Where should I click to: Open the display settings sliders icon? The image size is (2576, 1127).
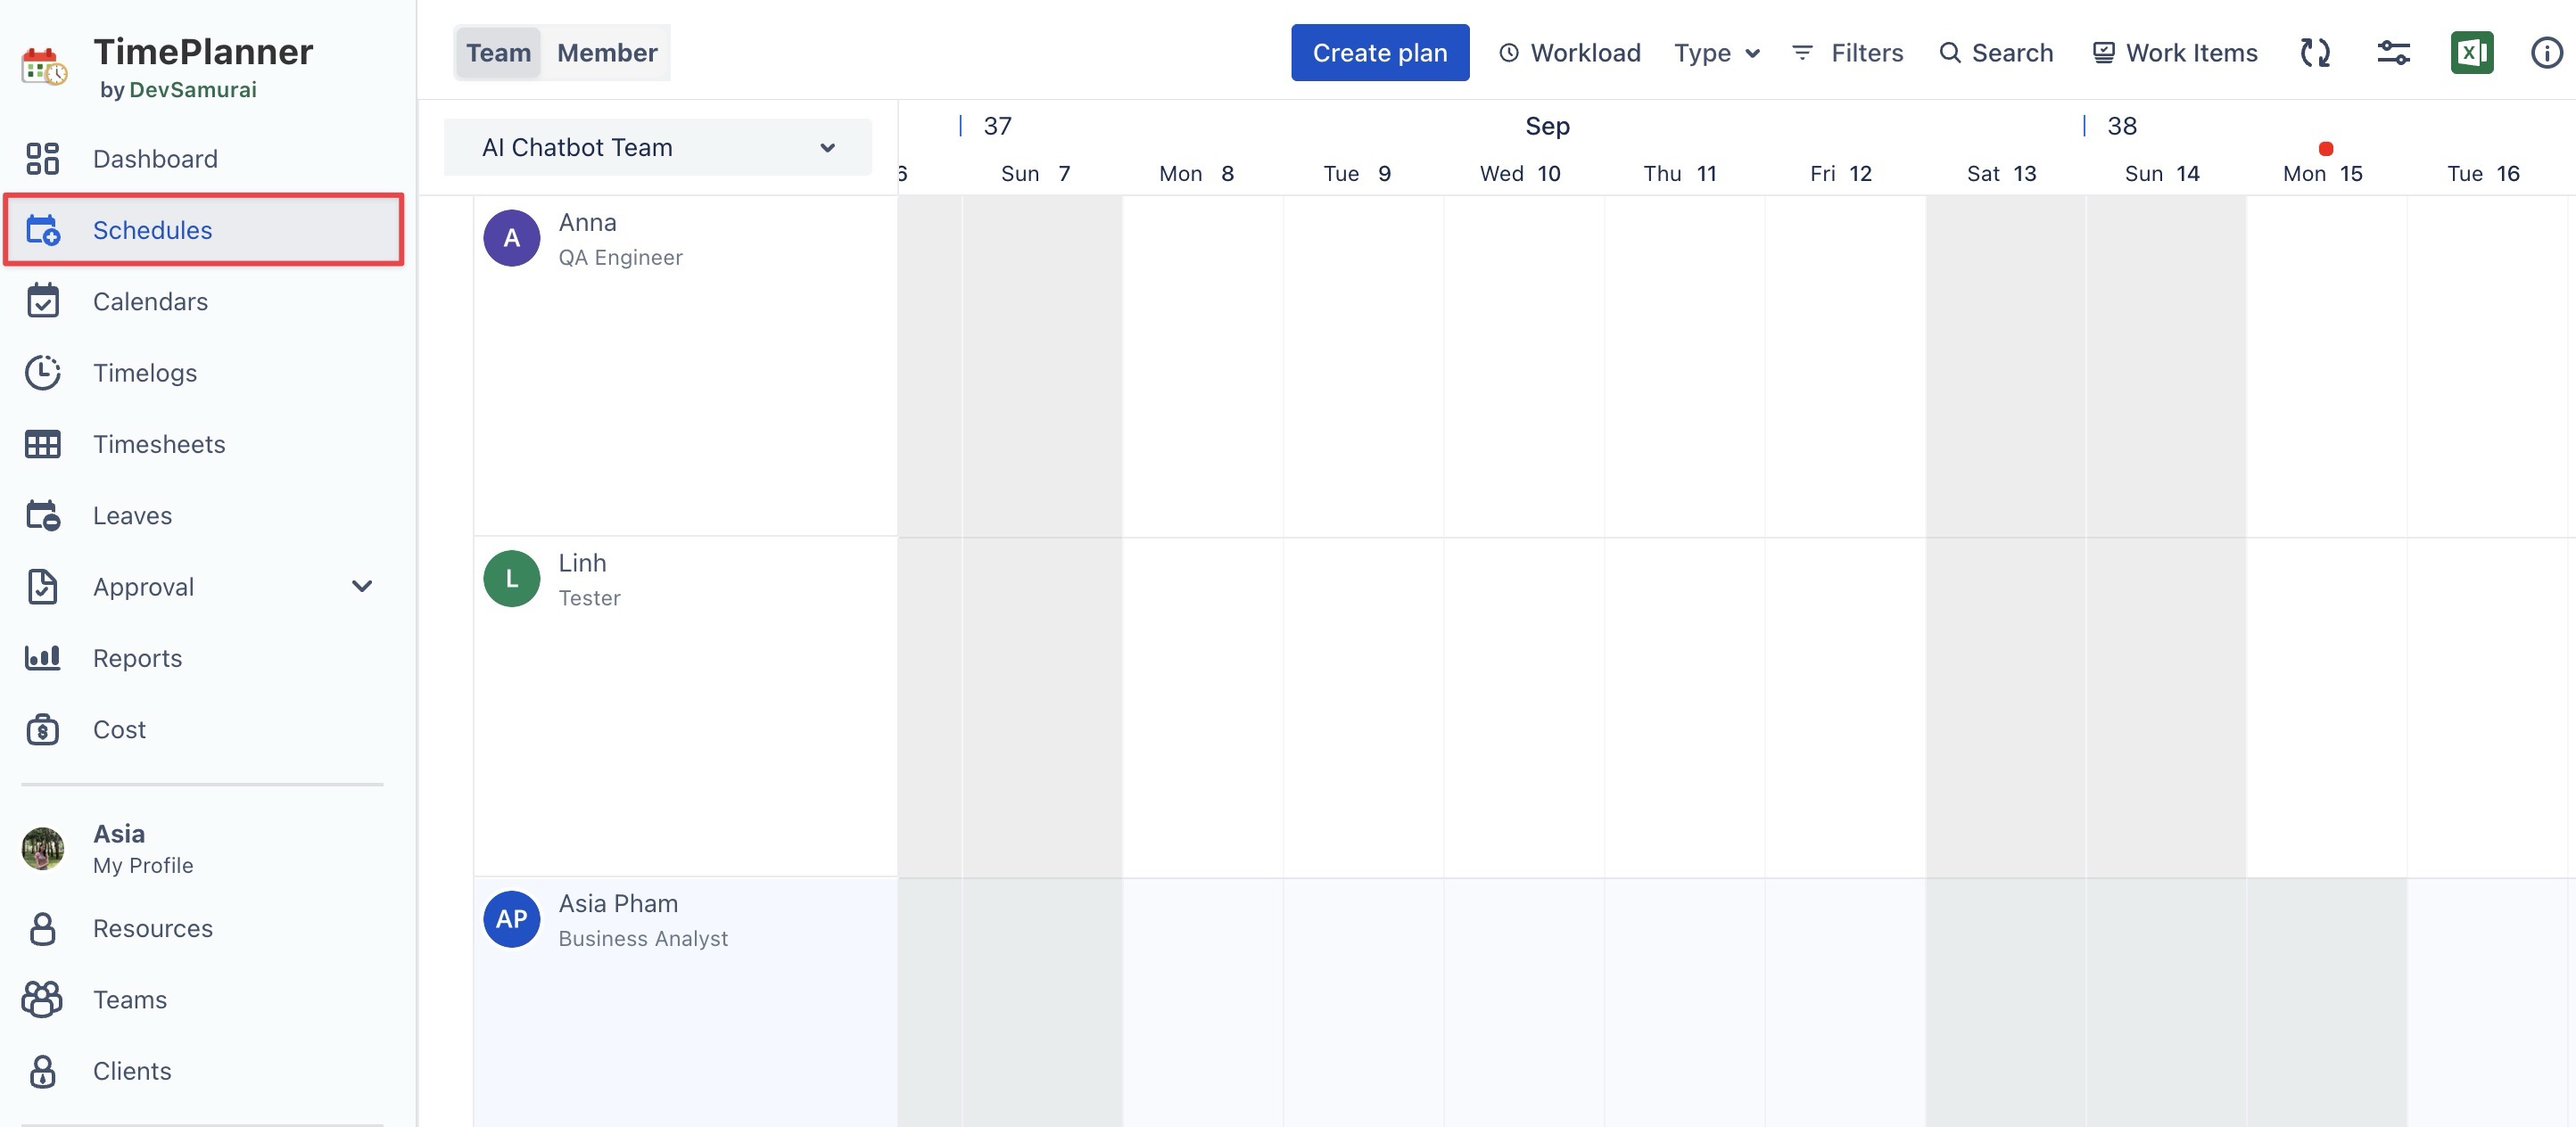point(2393,53)
